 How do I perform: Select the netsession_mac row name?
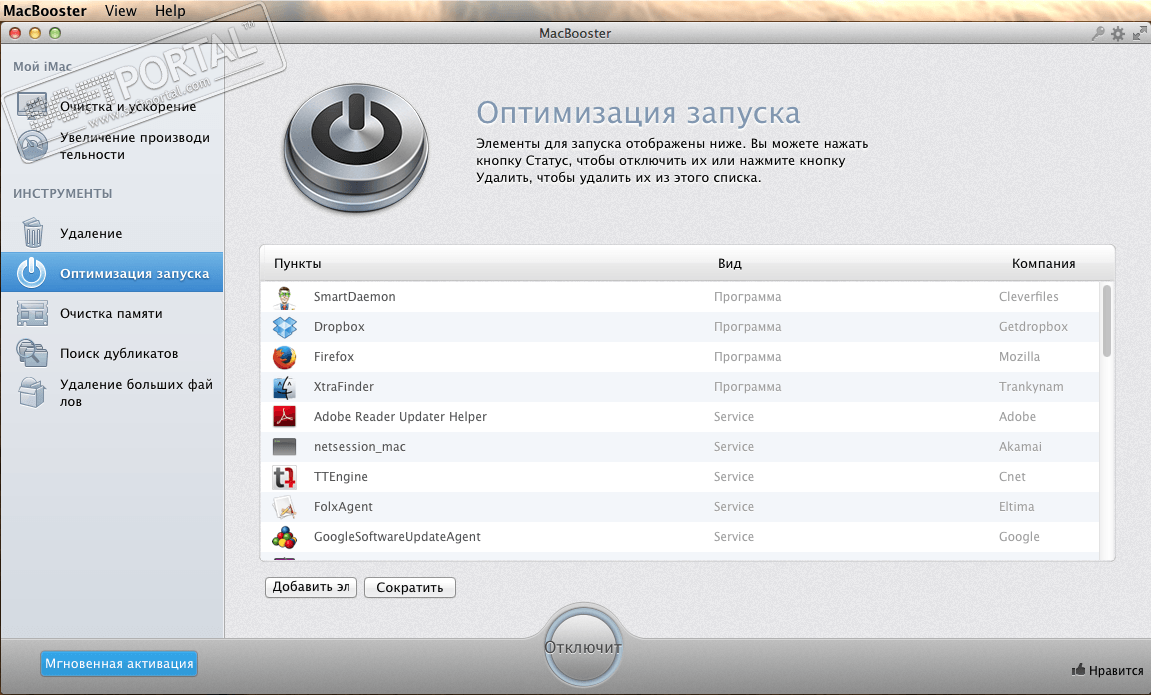pyautogui.click(x=360, y=447)
